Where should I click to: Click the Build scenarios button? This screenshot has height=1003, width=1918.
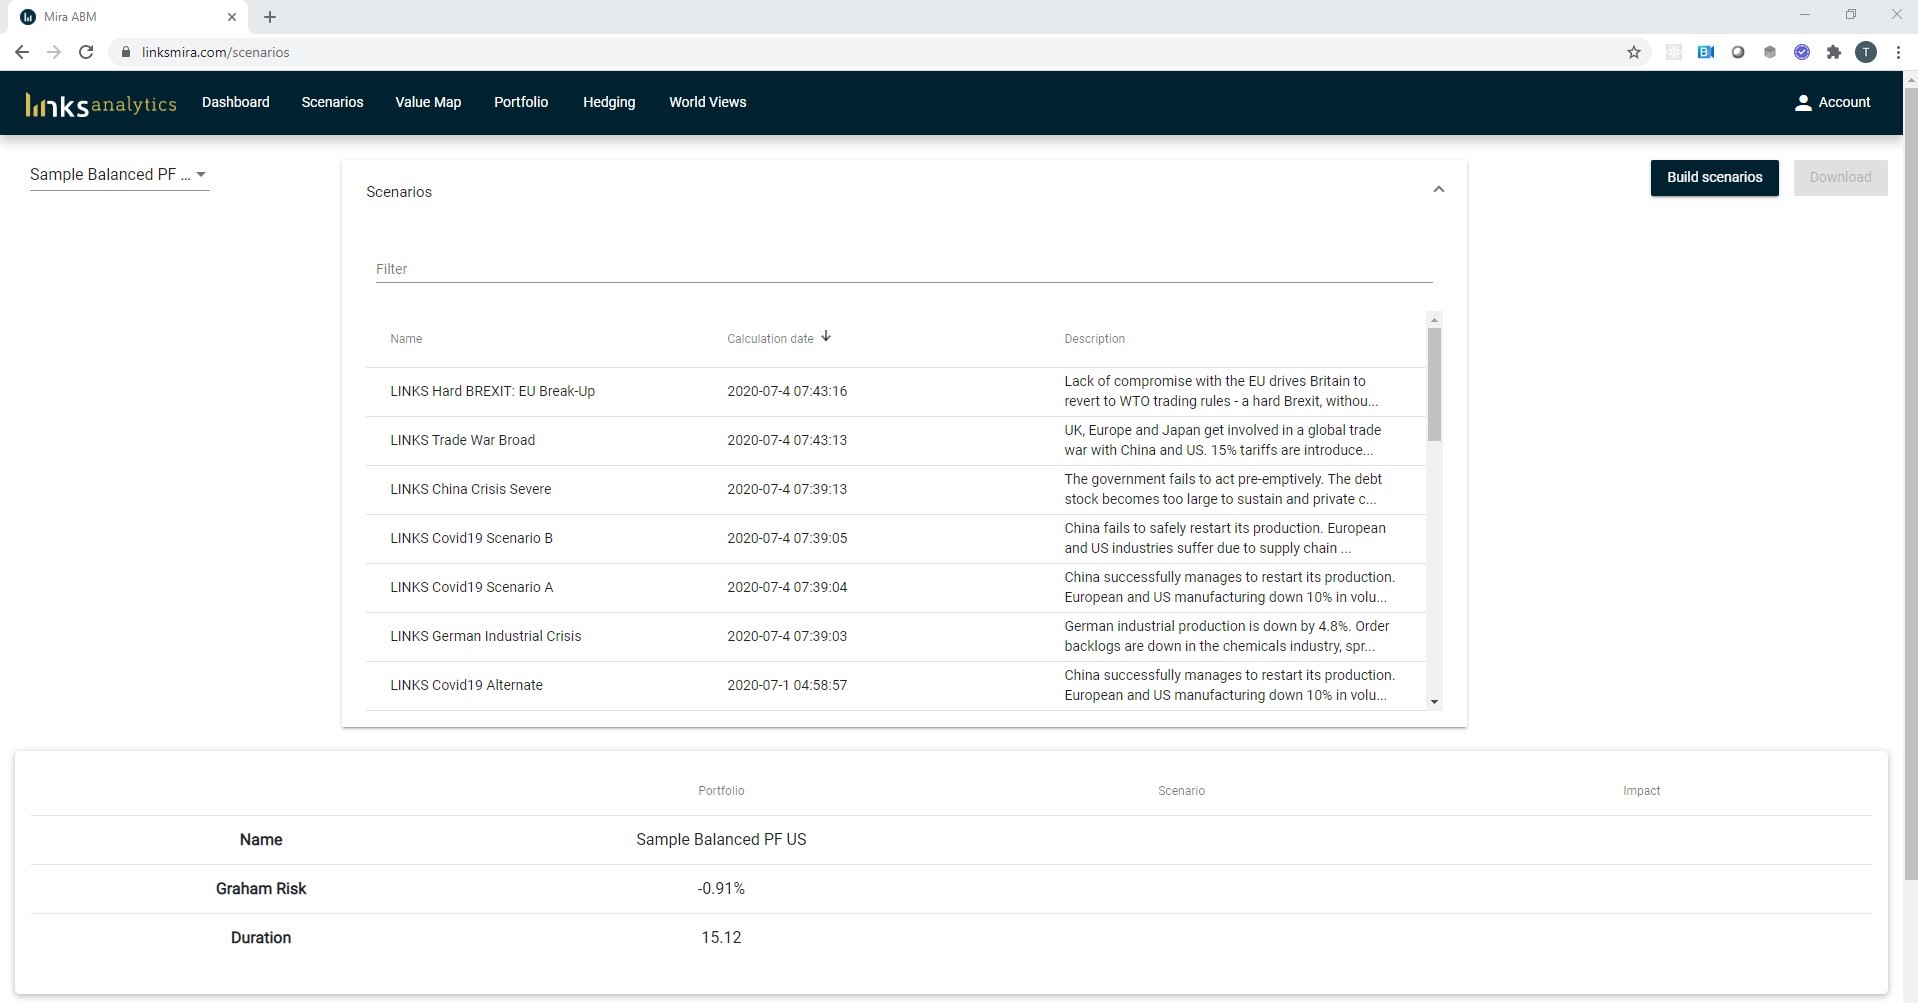click(x=1714, y=177)
